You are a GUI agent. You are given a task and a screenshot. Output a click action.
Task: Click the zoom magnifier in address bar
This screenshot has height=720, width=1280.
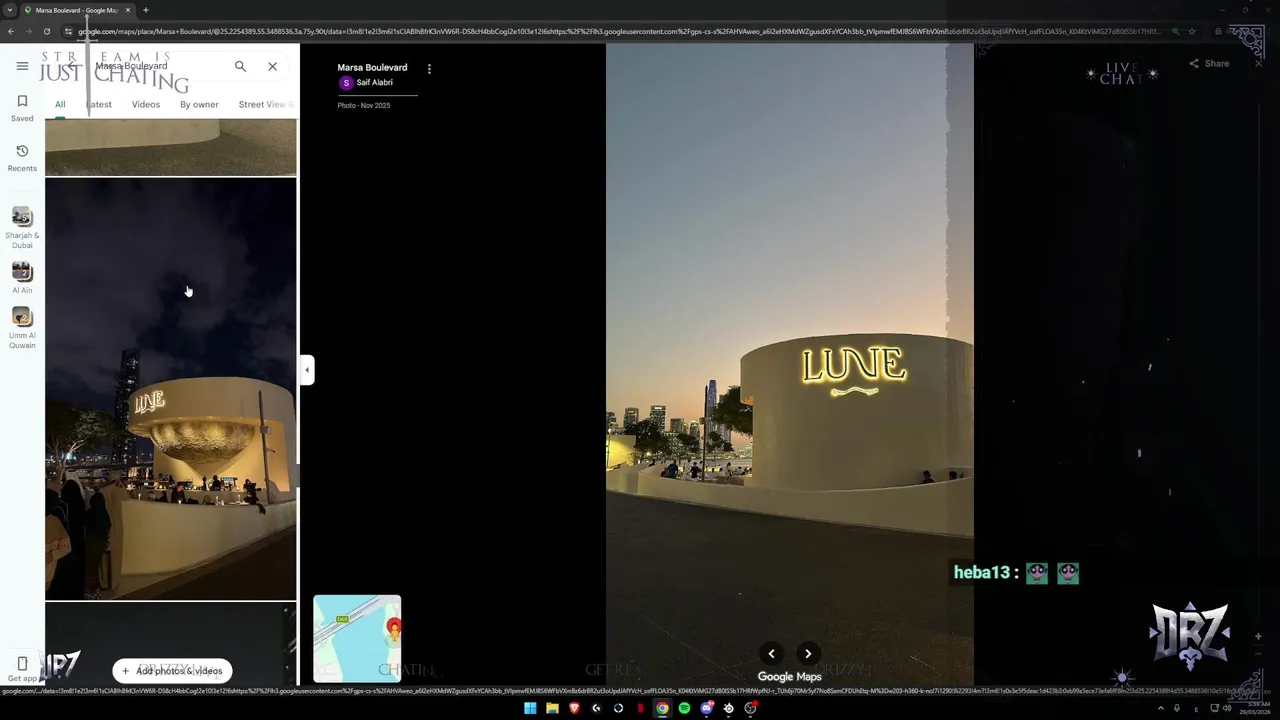1175,31
